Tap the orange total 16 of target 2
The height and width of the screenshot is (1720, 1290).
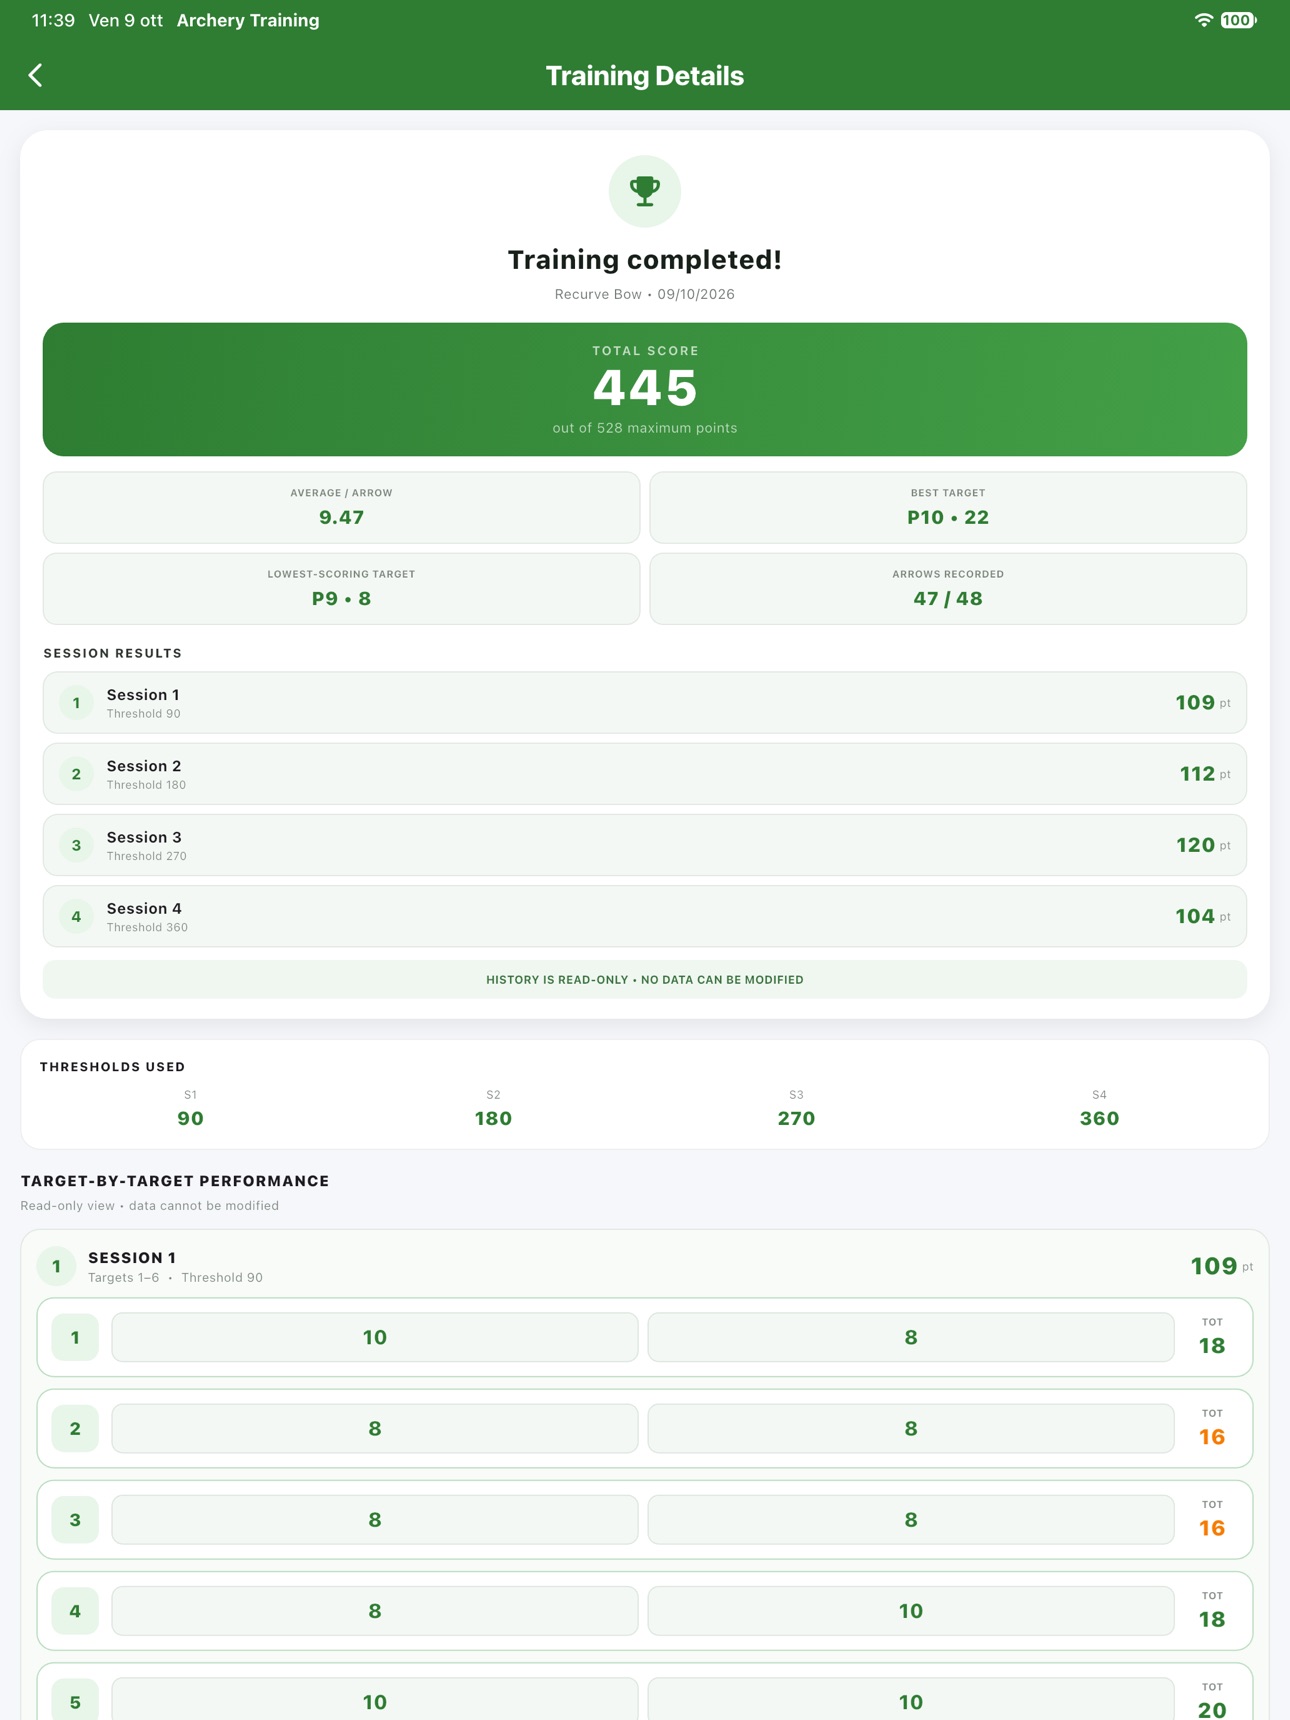[x=1212, y=1437]
